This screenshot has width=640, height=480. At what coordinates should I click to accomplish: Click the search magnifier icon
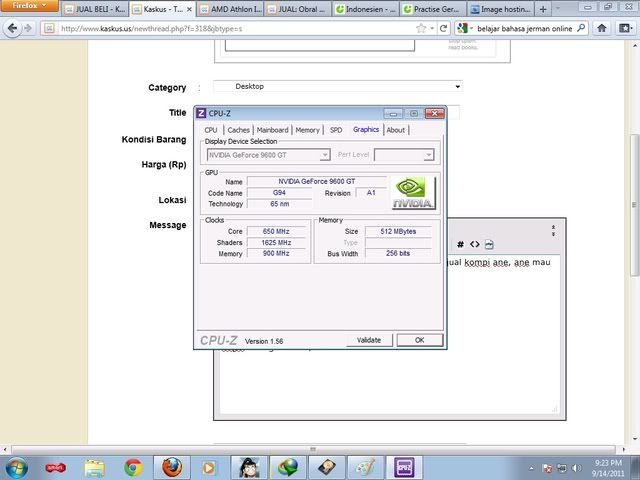coord(581,28)
